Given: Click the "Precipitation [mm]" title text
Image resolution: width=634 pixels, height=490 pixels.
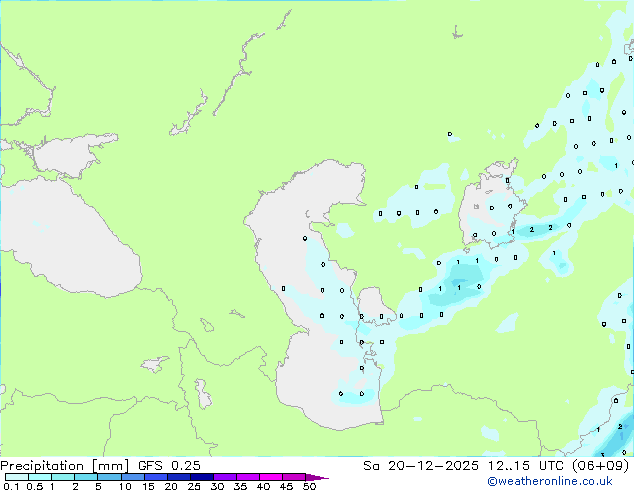Looking at the screenshot, I should tap(65, 466).
